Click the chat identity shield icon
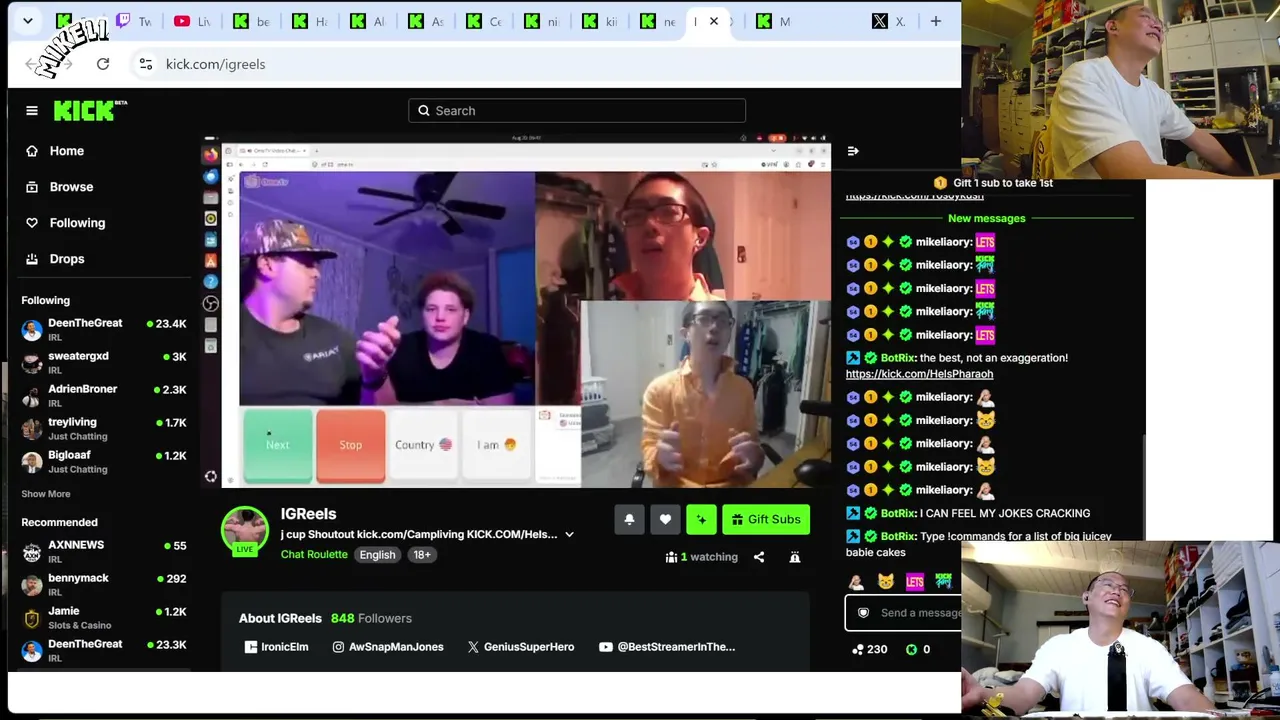The height and width of the screenshot is (720, 1280). click(864, 613)
